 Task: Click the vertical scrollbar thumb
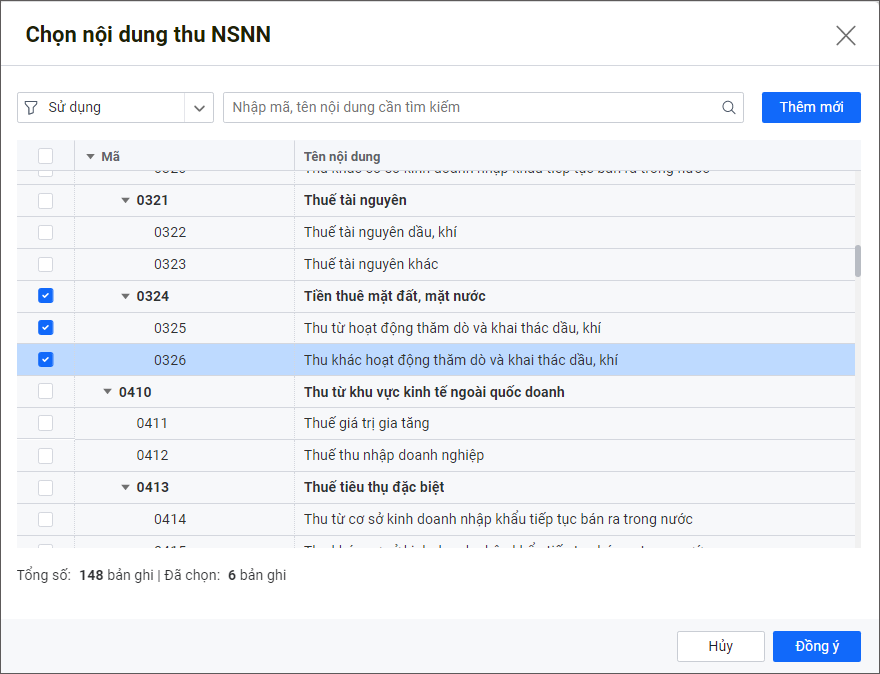(857, 260)
